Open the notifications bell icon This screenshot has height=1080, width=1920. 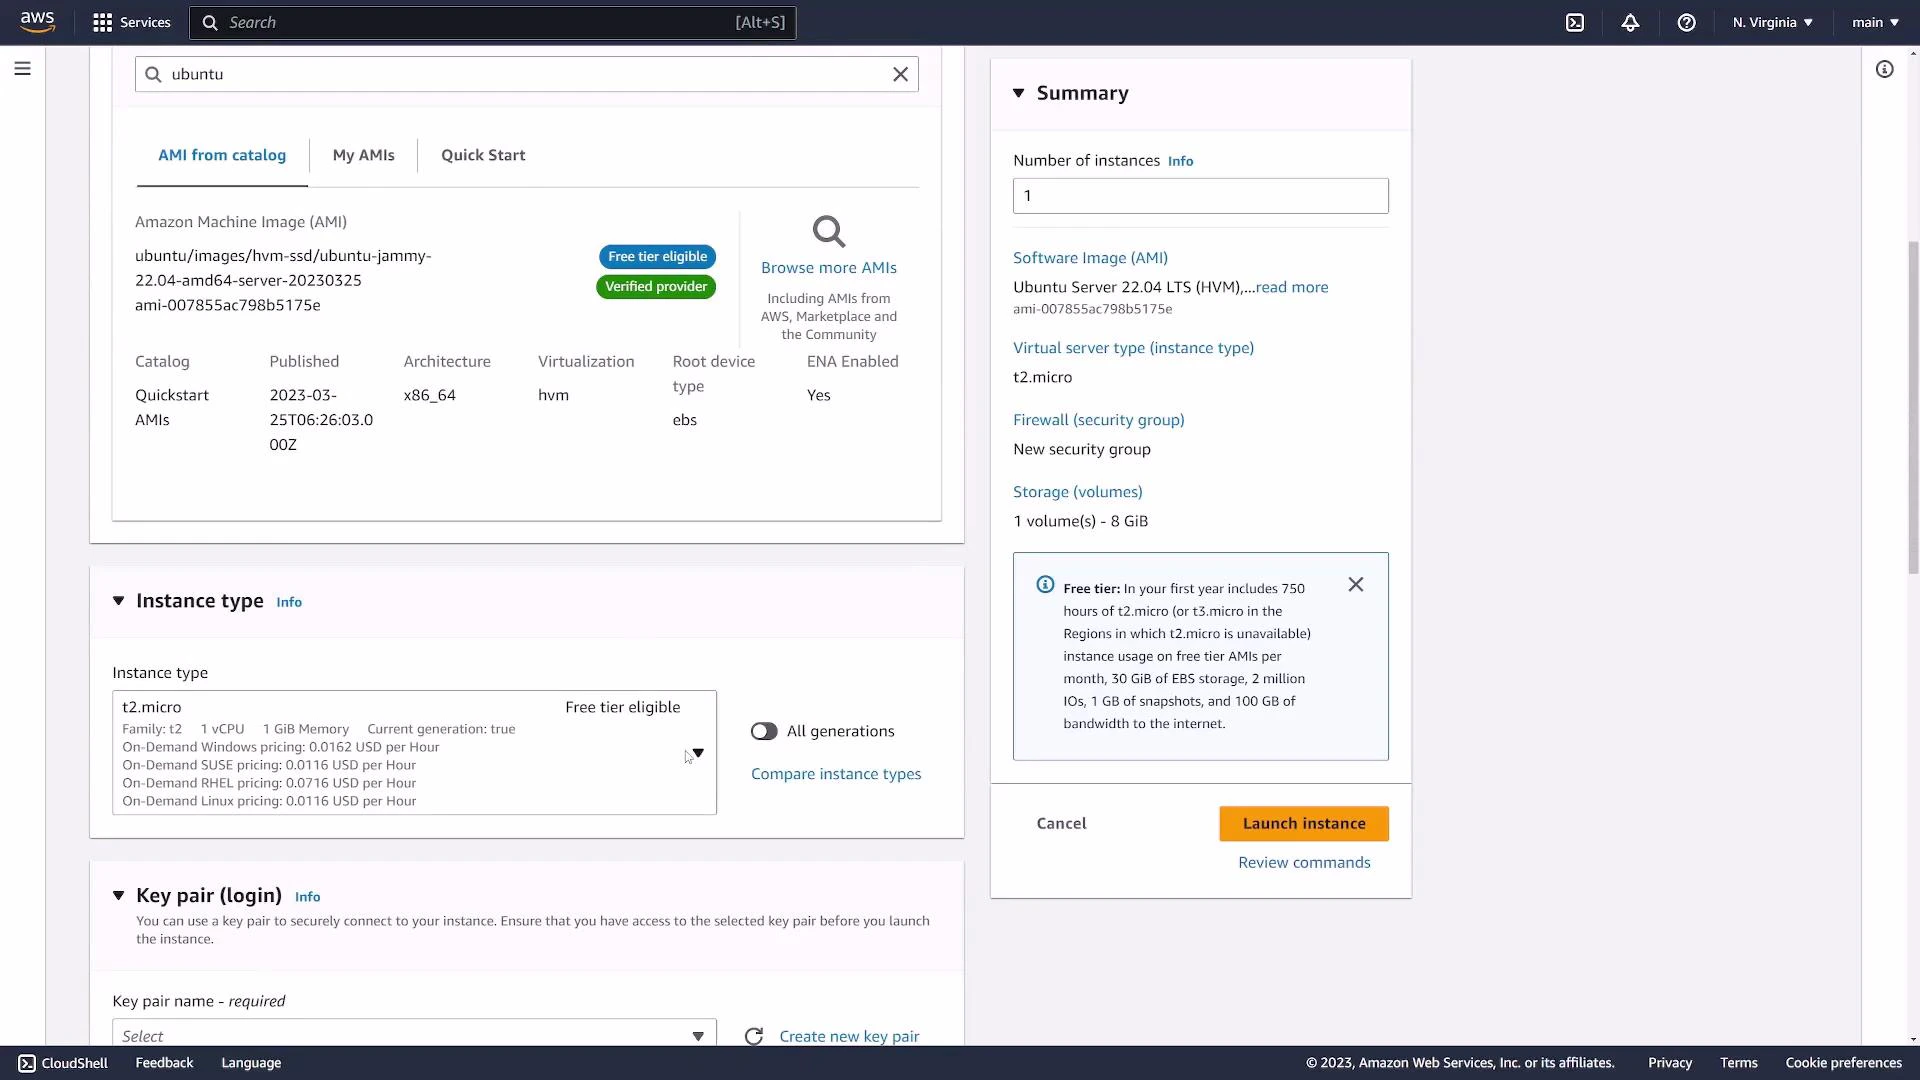(x=1630, y=22)
